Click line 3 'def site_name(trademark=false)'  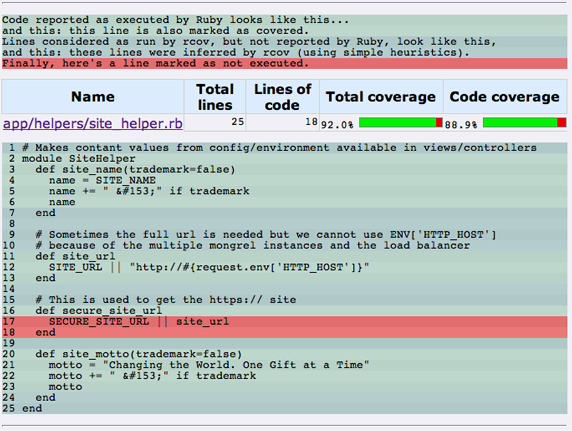click(x=285, y=170)
